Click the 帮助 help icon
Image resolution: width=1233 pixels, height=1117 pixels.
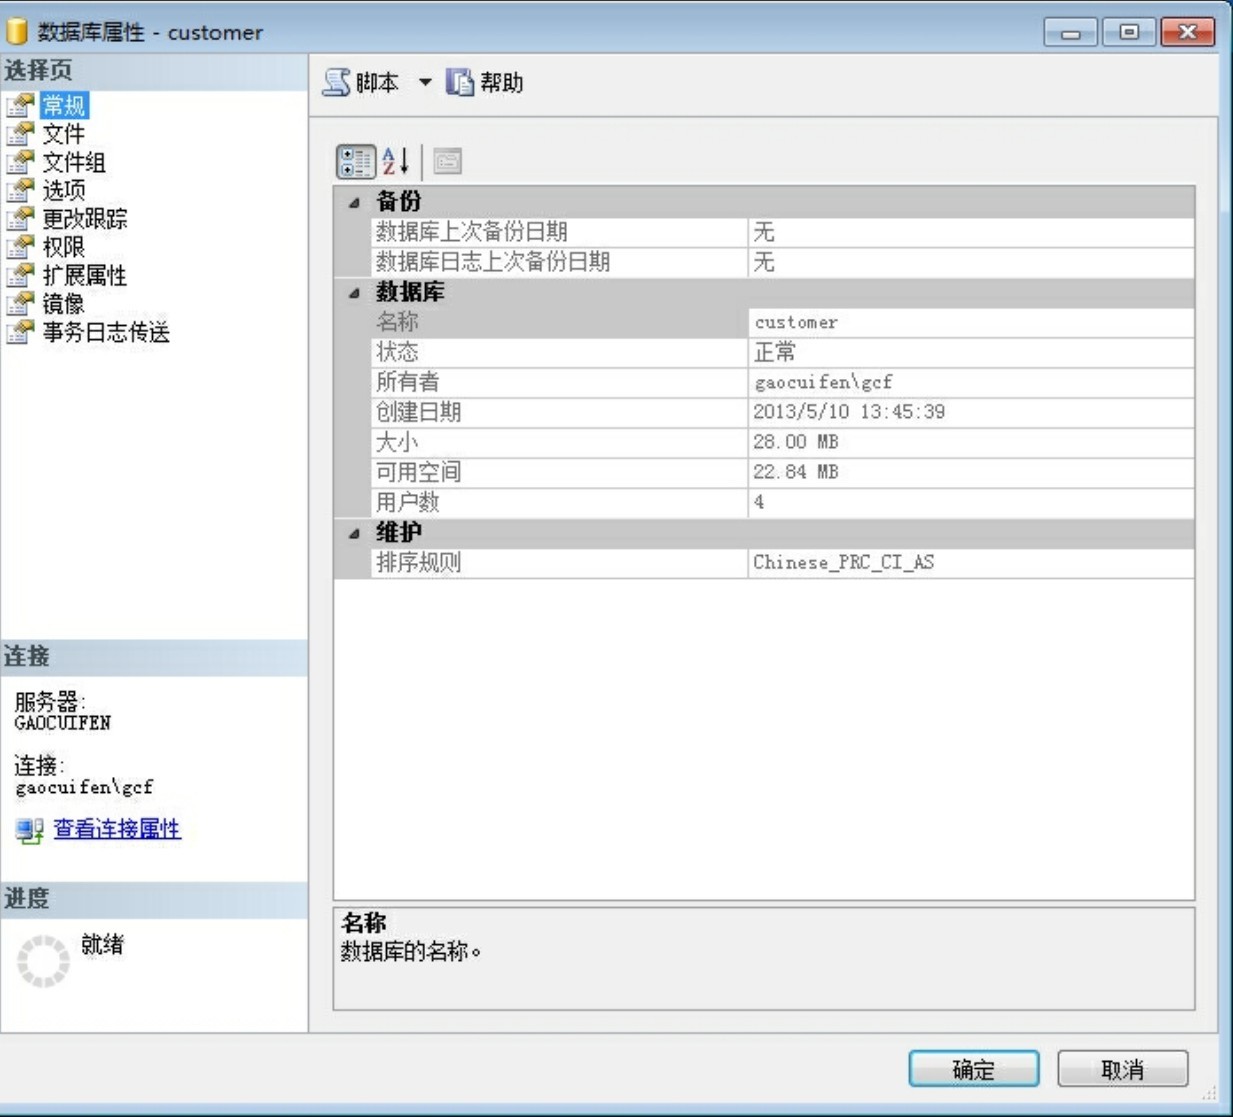(x=459, y=83)
